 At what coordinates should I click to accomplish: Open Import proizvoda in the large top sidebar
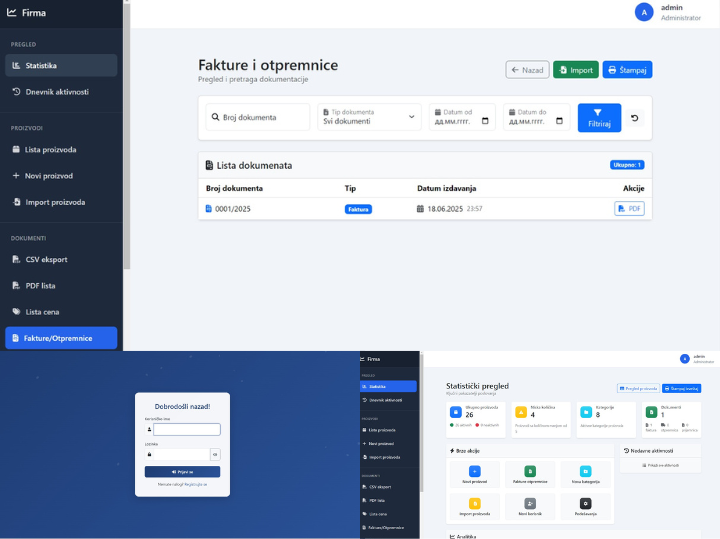[61, 202]
